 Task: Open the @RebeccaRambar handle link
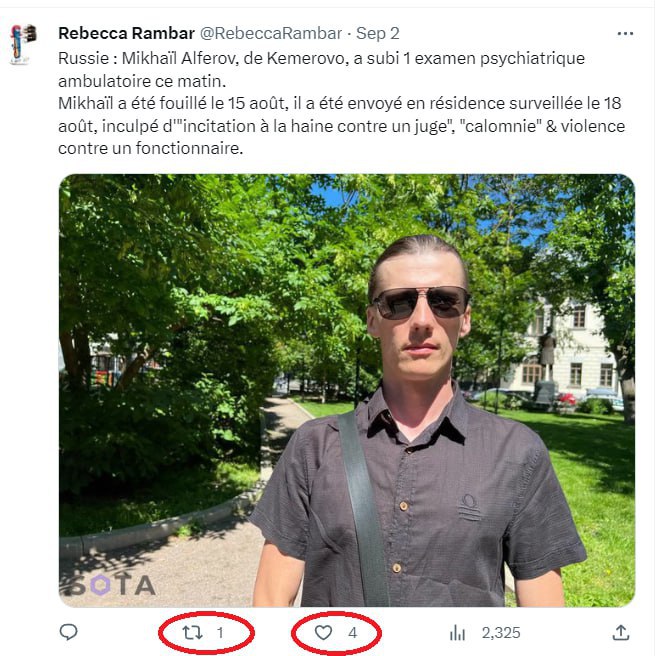[271, 33]
